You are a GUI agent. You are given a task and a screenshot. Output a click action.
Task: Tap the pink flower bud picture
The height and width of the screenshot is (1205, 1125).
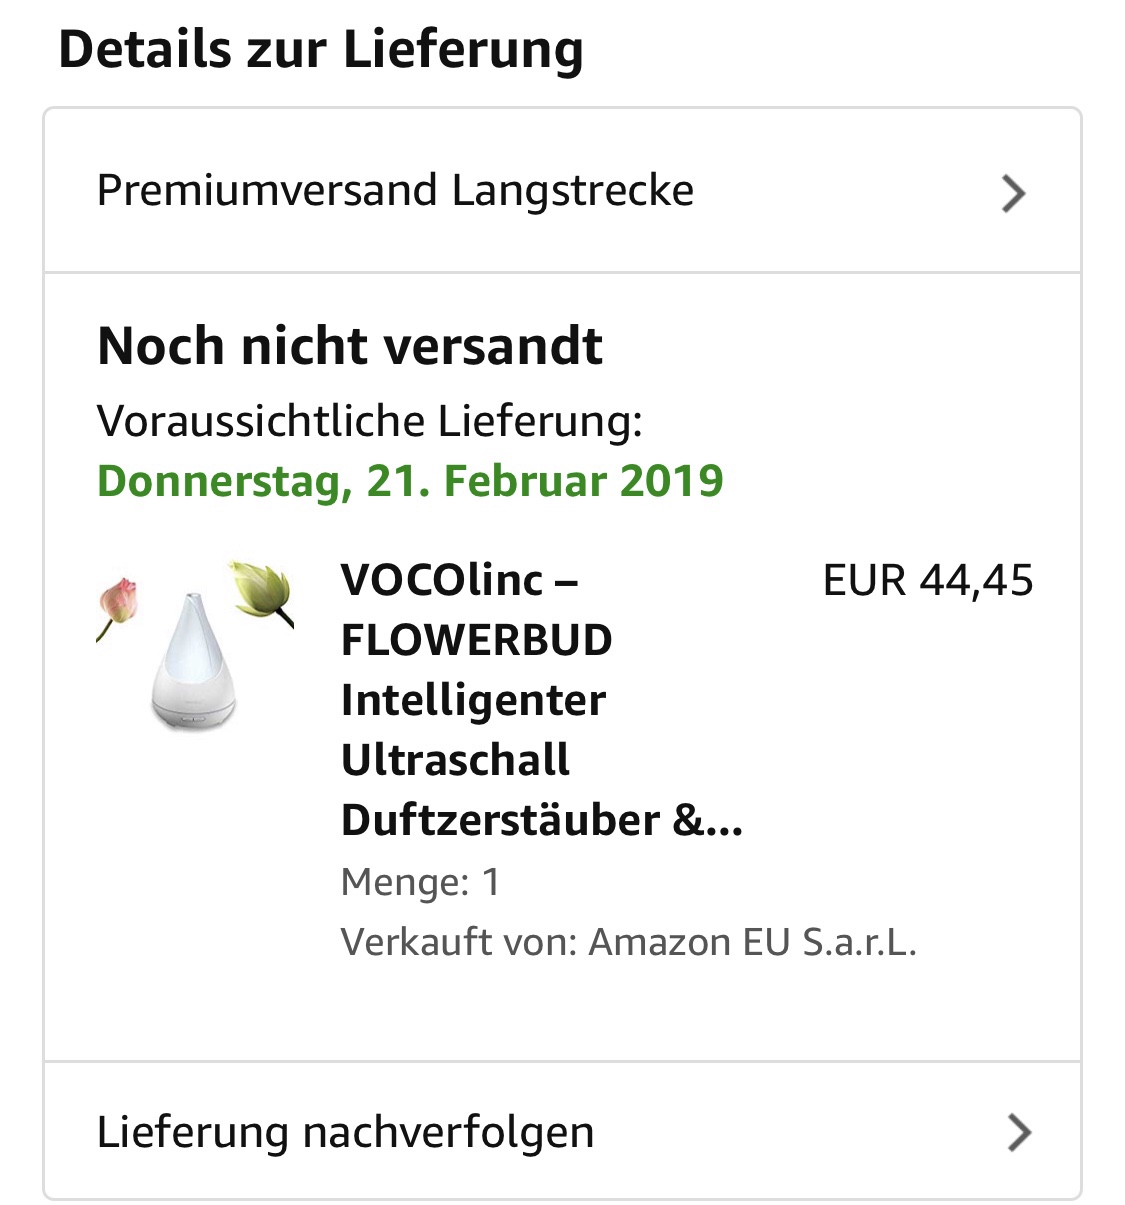pos(117,603)
